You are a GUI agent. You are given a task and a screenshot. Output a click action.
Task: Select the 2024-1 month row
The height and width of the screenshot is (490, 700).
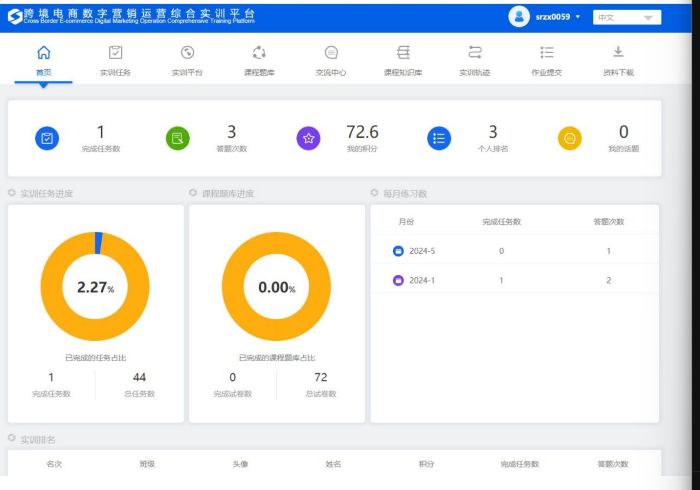tap(420, 280)
